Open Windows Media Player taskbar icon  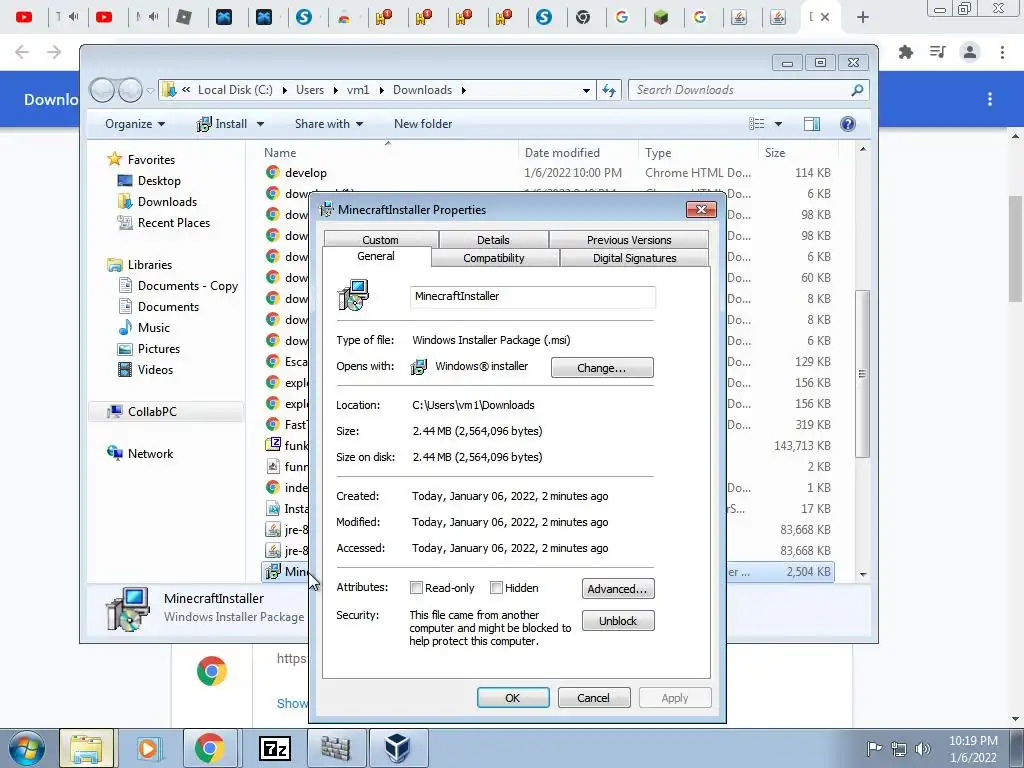coord(148,748)
